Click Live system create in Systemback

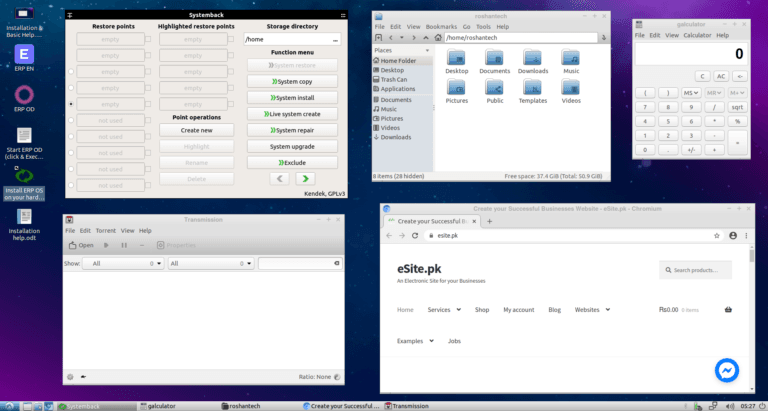(292, 114)
